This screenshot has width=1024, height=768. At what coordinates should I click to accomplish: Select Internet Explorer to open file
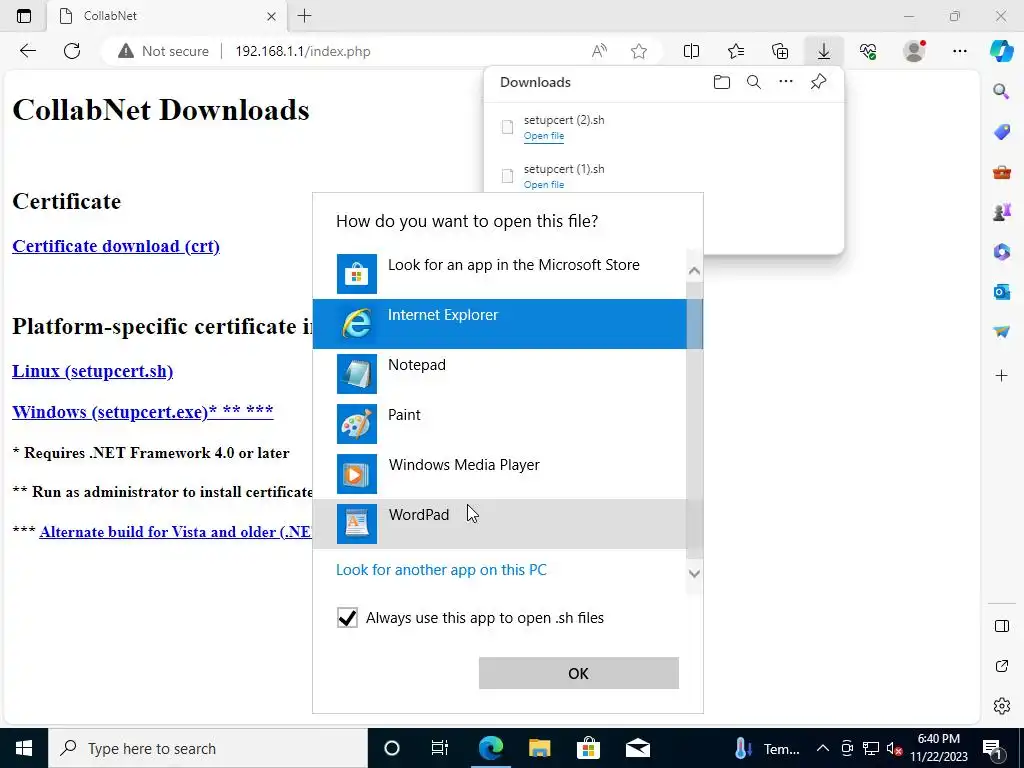pyautogui.click(x=500, y=324)
